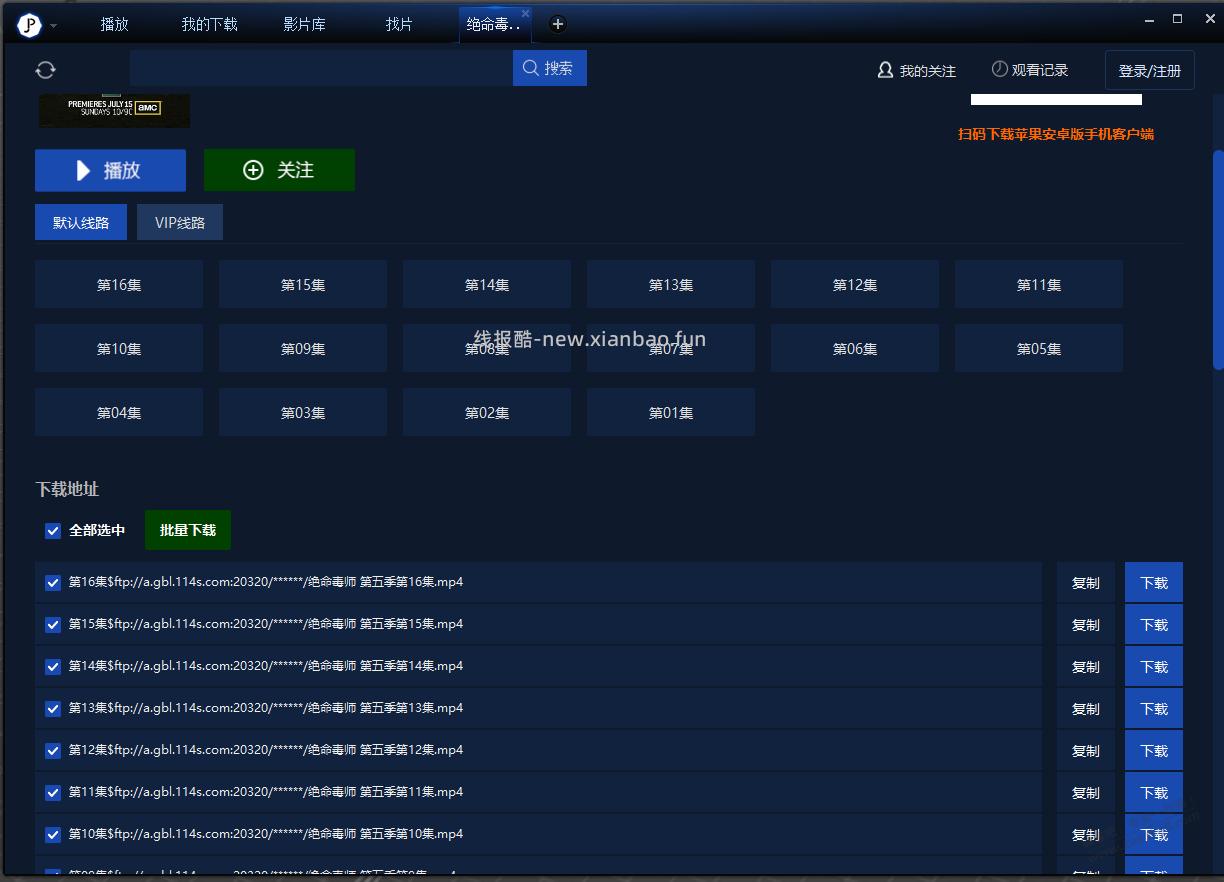Switch to the 我的下载 tab
The width and height of the screenshot is (1224, 882).
(x=210, y=24)
